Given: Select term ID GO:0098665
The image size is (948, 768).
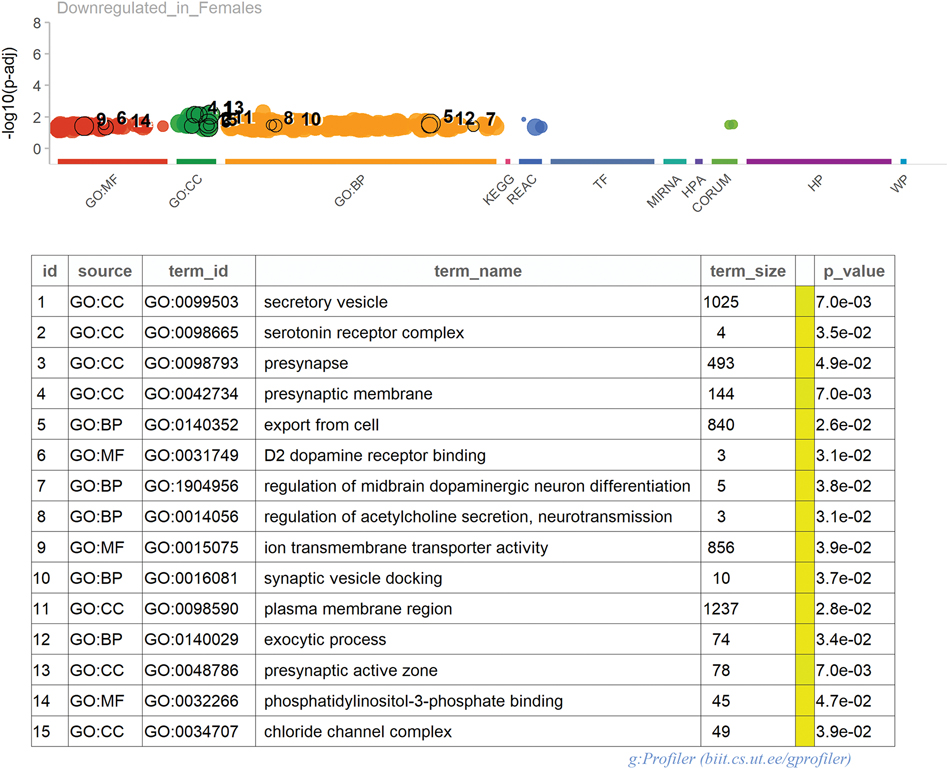Looking at the screenshot, I should (191, 333).
